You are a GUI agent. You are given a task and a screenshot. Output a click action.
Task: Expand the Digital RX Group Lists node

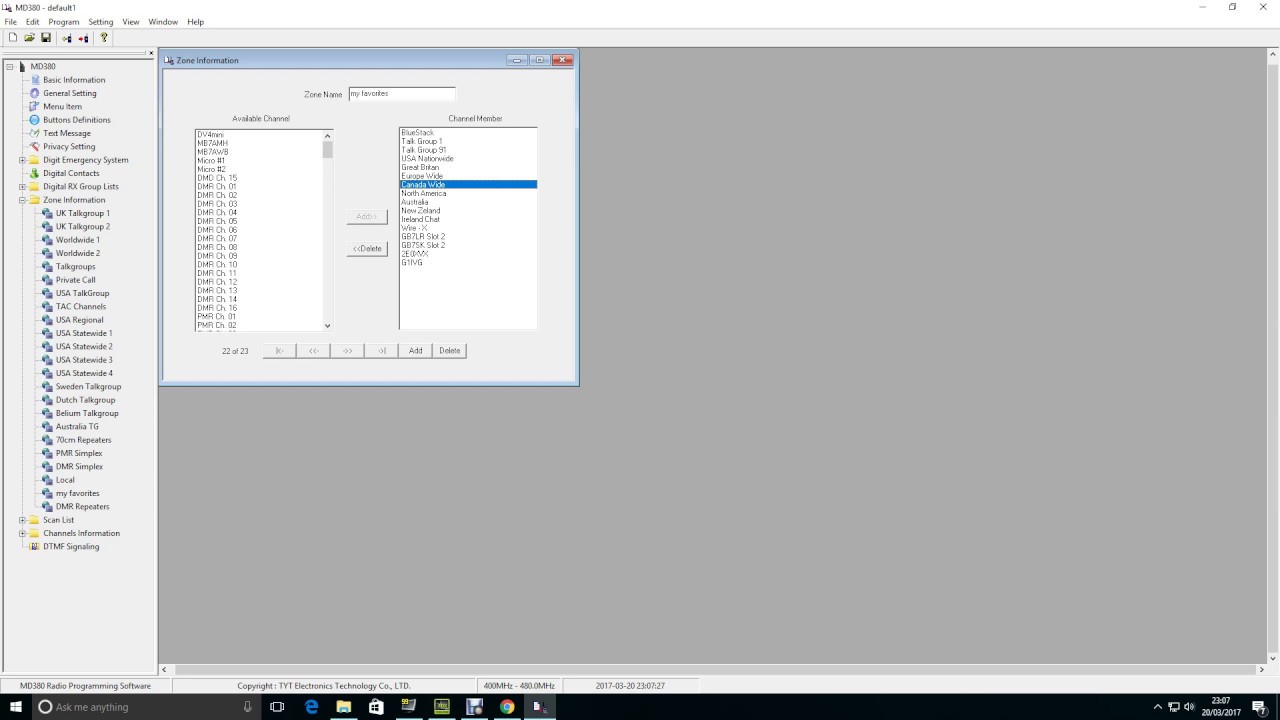click(x=22, y=187)
